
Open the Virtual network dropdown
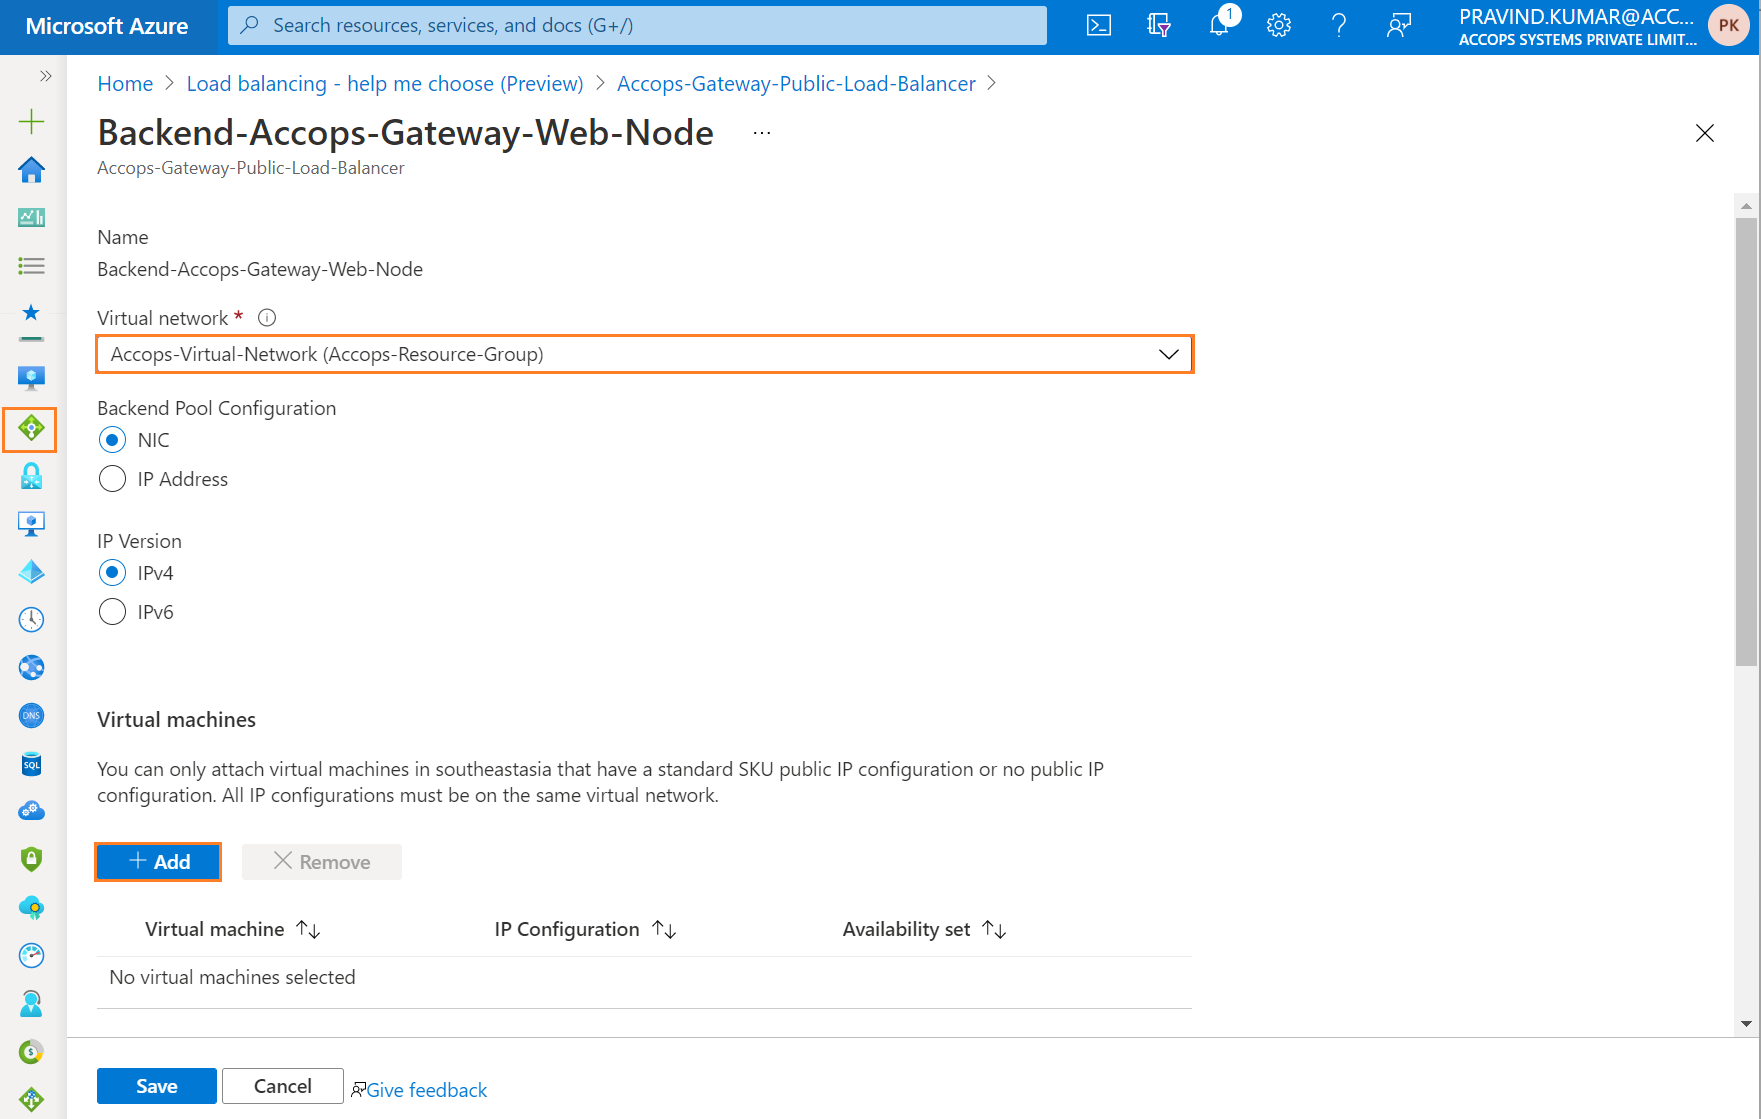[645, 354]
